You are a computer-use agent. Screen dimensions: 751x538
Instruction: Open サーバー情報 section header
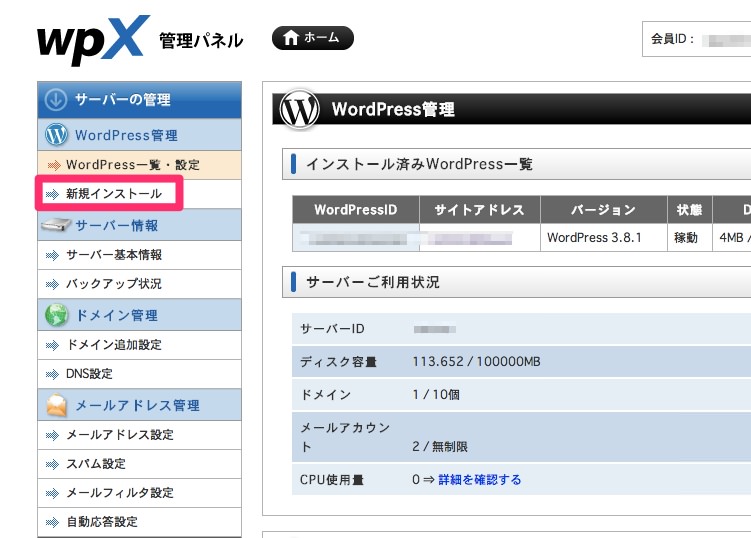click(139, 225)
